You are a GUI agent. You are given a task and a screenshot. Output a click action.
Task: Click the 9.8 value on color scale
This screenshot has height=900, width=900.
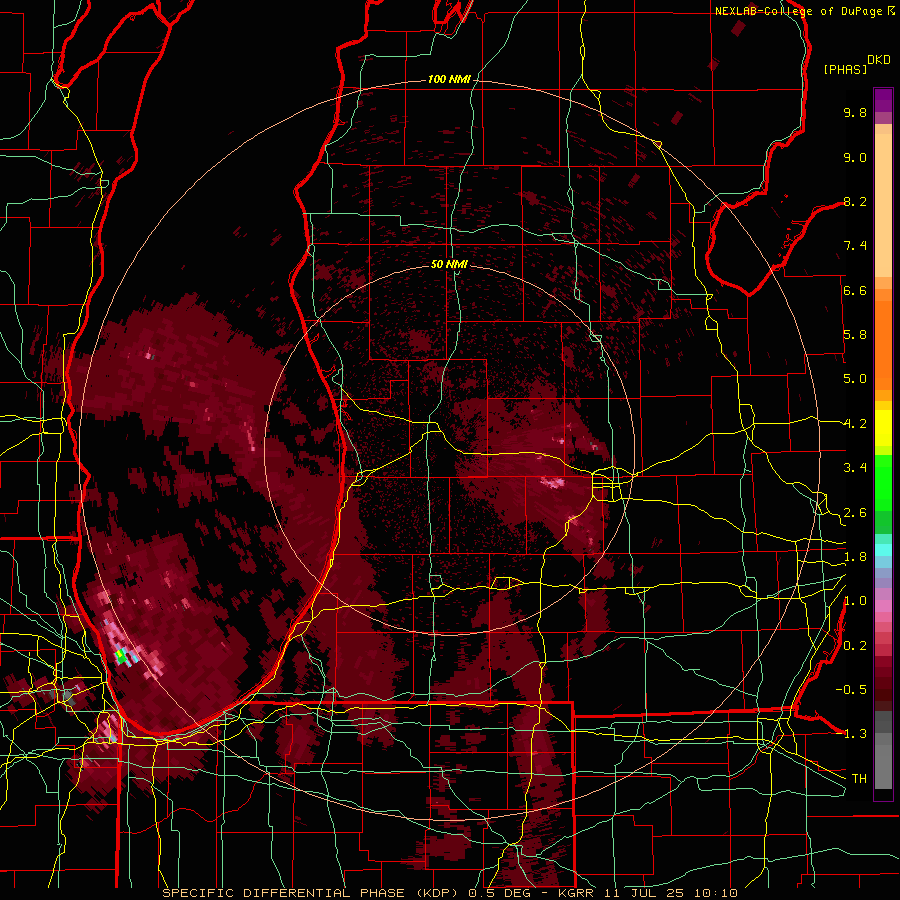click(855, 112)
